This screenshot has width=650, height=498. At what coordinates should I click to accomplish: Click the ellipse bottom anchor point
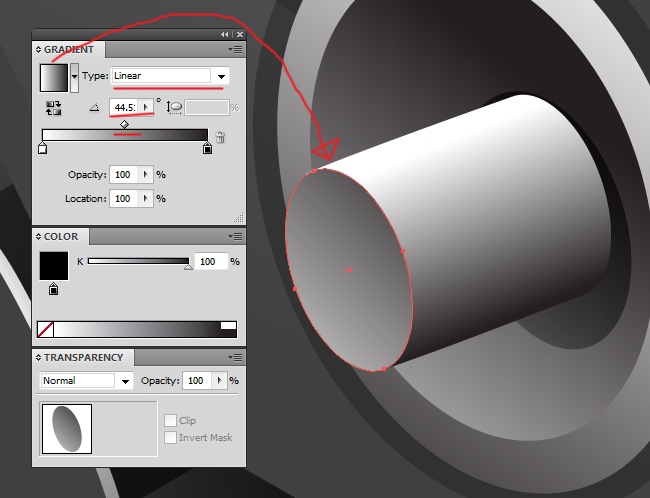[384, 369]
